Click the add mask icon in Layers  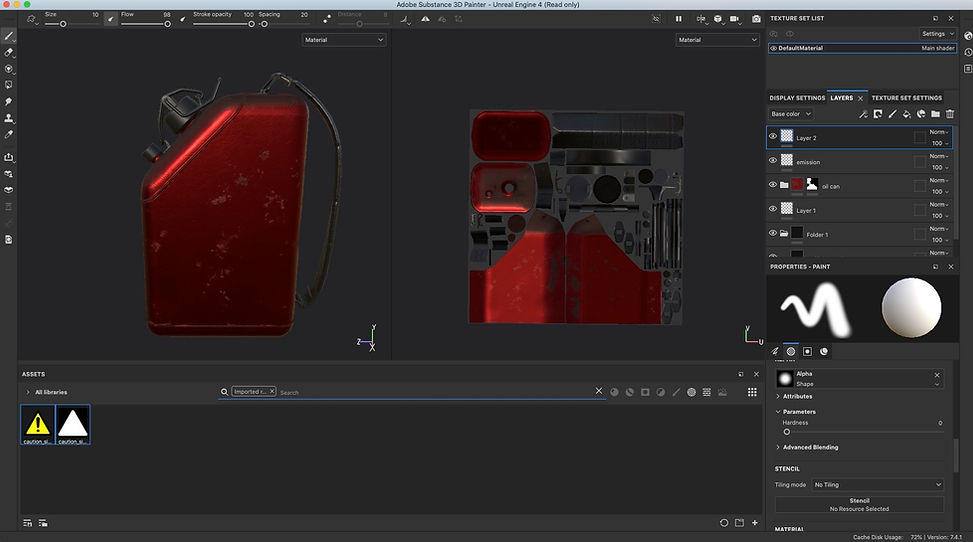coord(877,114)
